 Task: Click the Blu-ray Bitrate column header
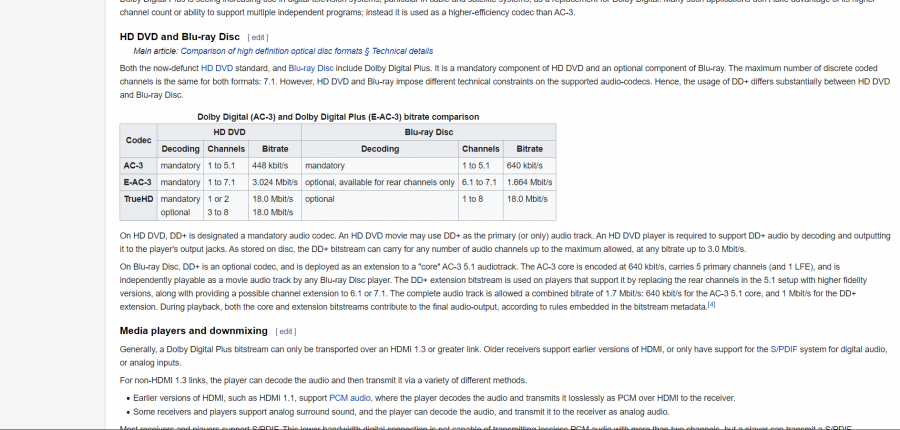click(x=530, y=149)
